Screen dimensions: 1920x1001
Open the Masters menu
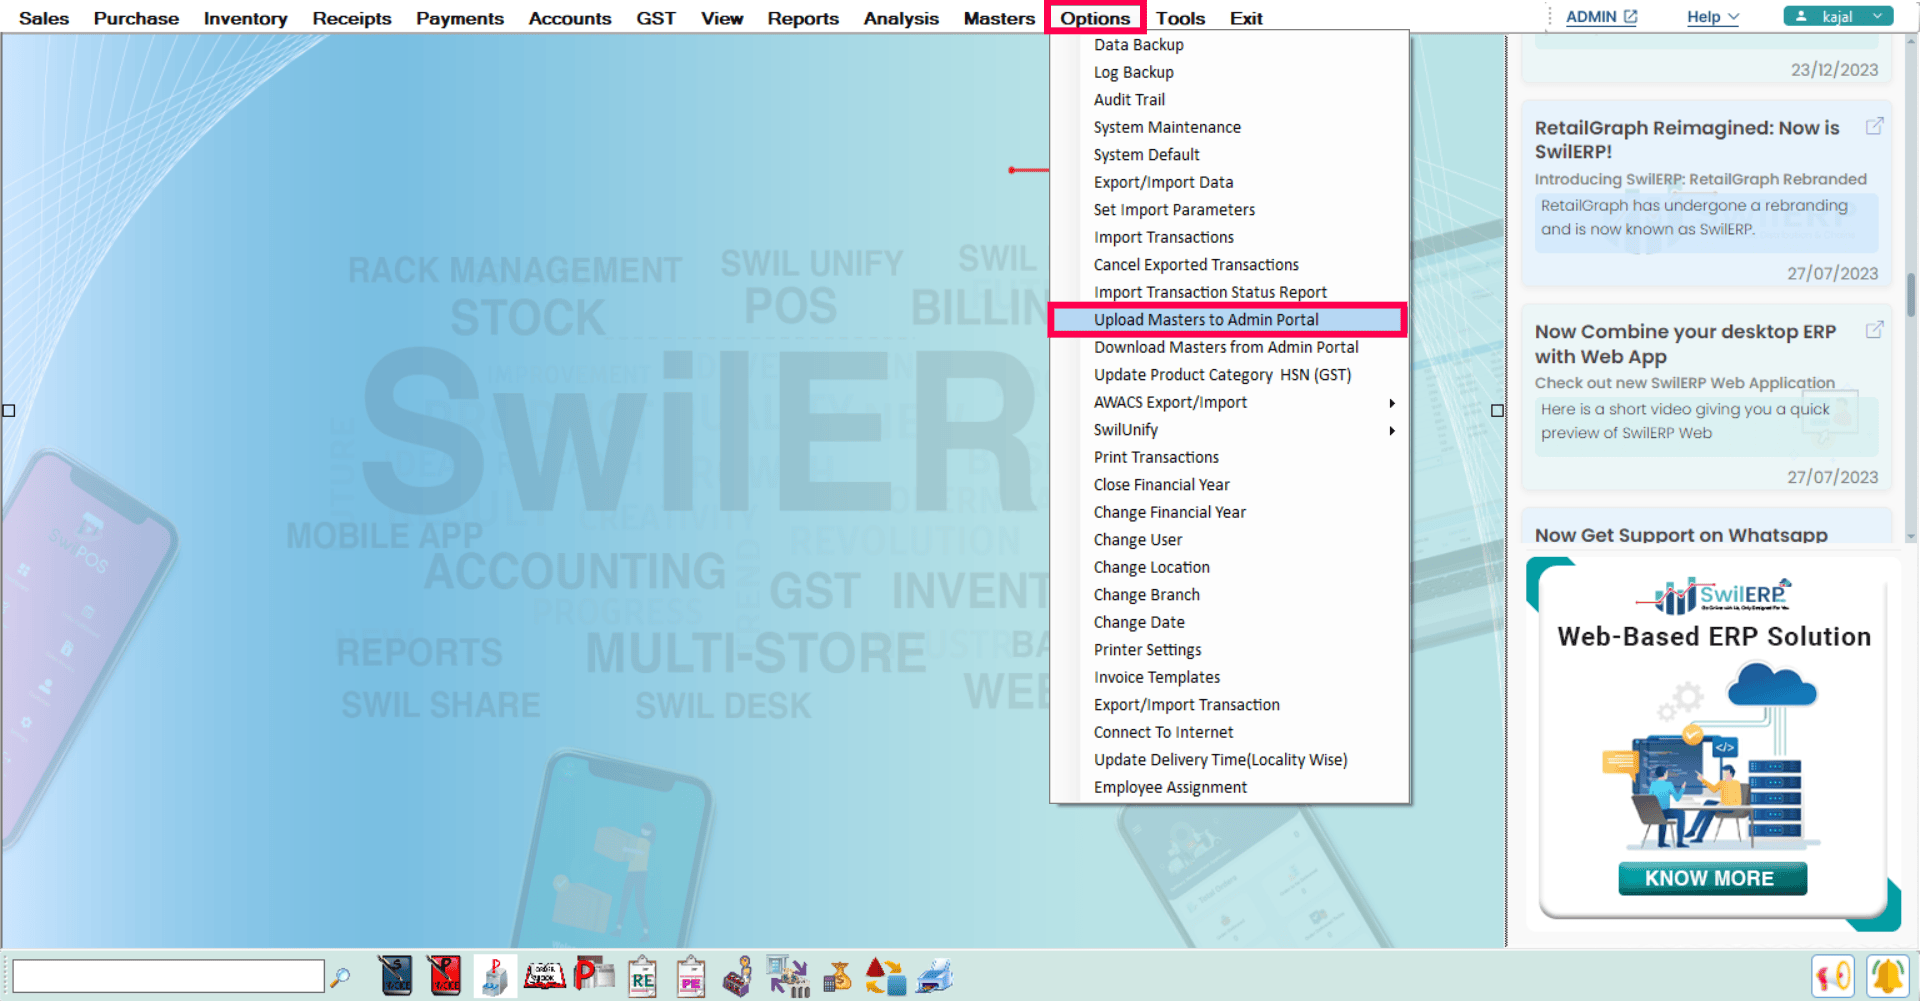999,18
